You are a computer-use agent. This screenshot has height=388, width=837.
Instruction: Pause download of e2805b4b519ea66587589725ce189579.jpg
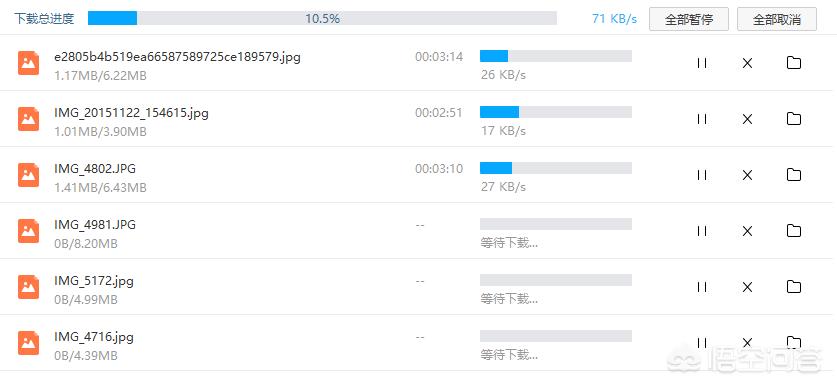click(702, 63)
